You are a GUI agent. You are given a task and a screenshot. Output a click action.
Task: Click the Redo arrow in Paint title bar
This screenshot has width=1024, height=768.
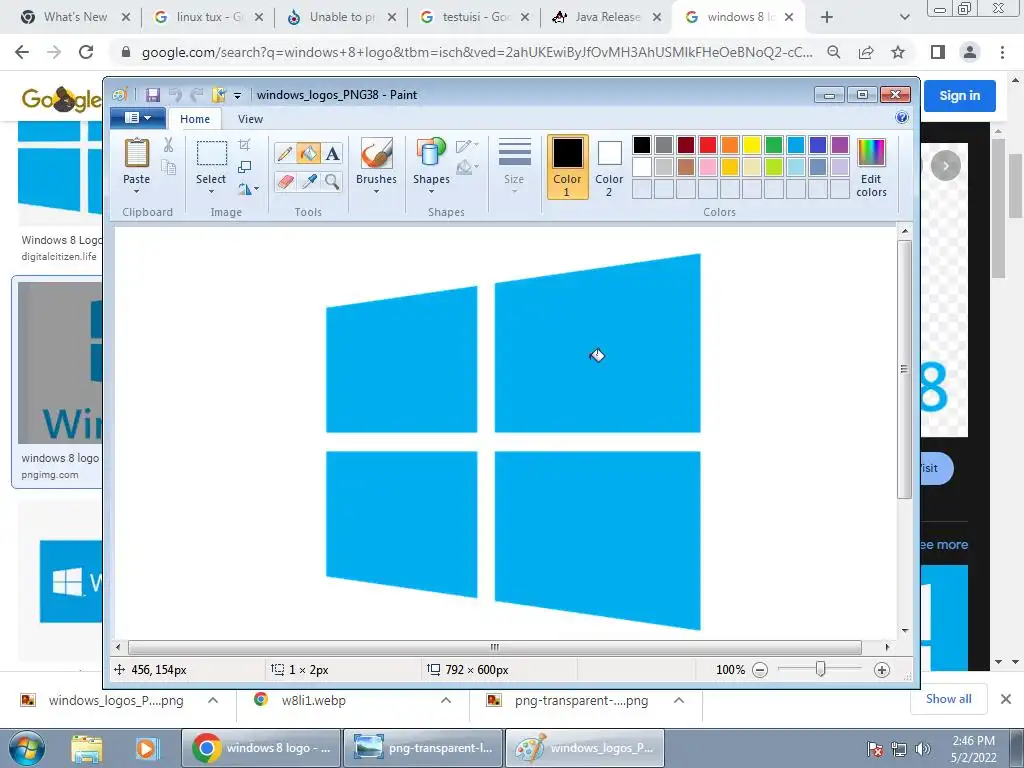point(196,95)
